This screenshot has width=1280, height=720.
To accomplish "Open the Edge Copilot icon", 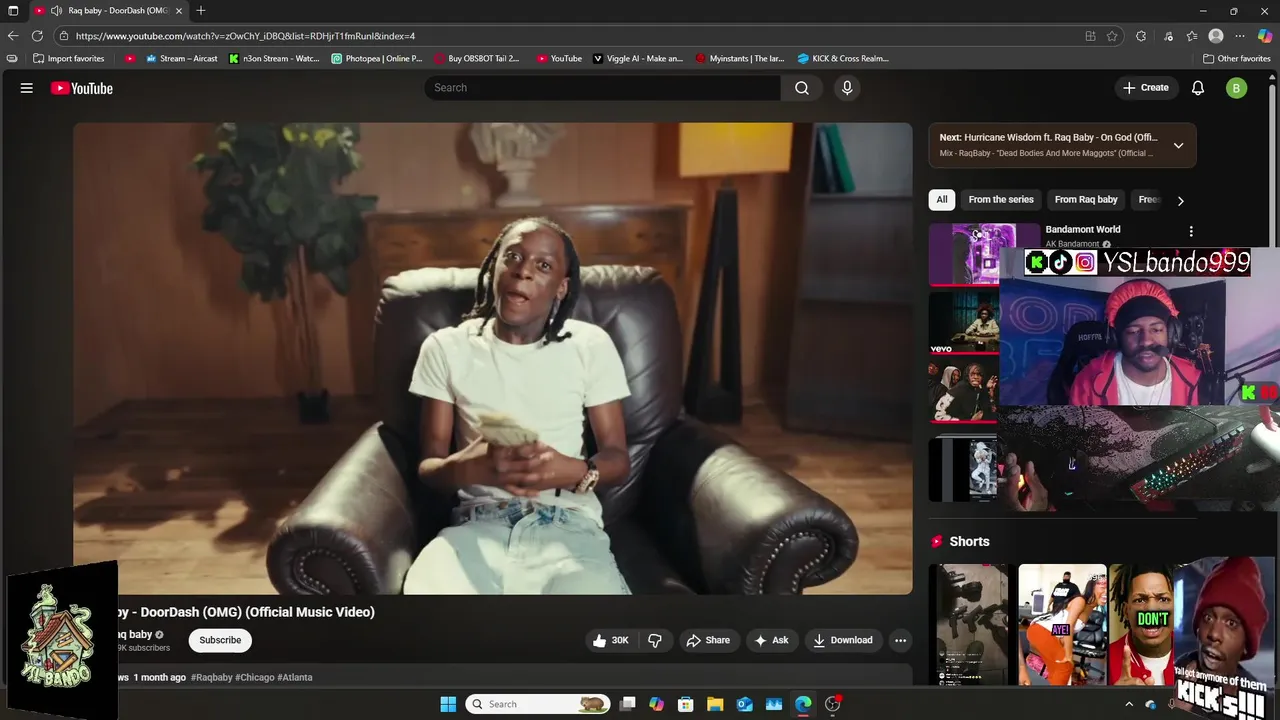I will click(1265, 36).
